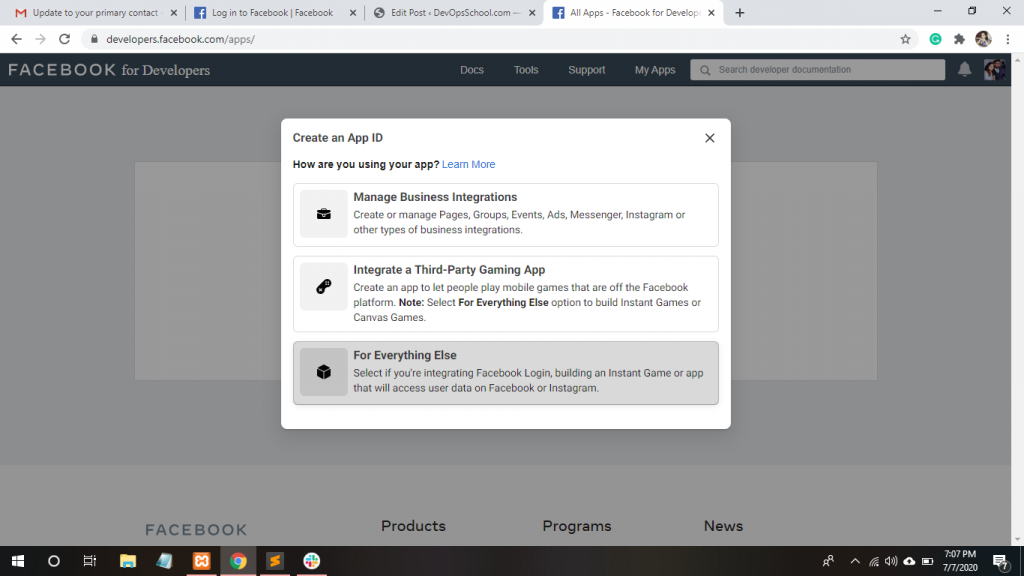
Task: Go to the Facebook for Developers logo
Action: pos(109,70)
